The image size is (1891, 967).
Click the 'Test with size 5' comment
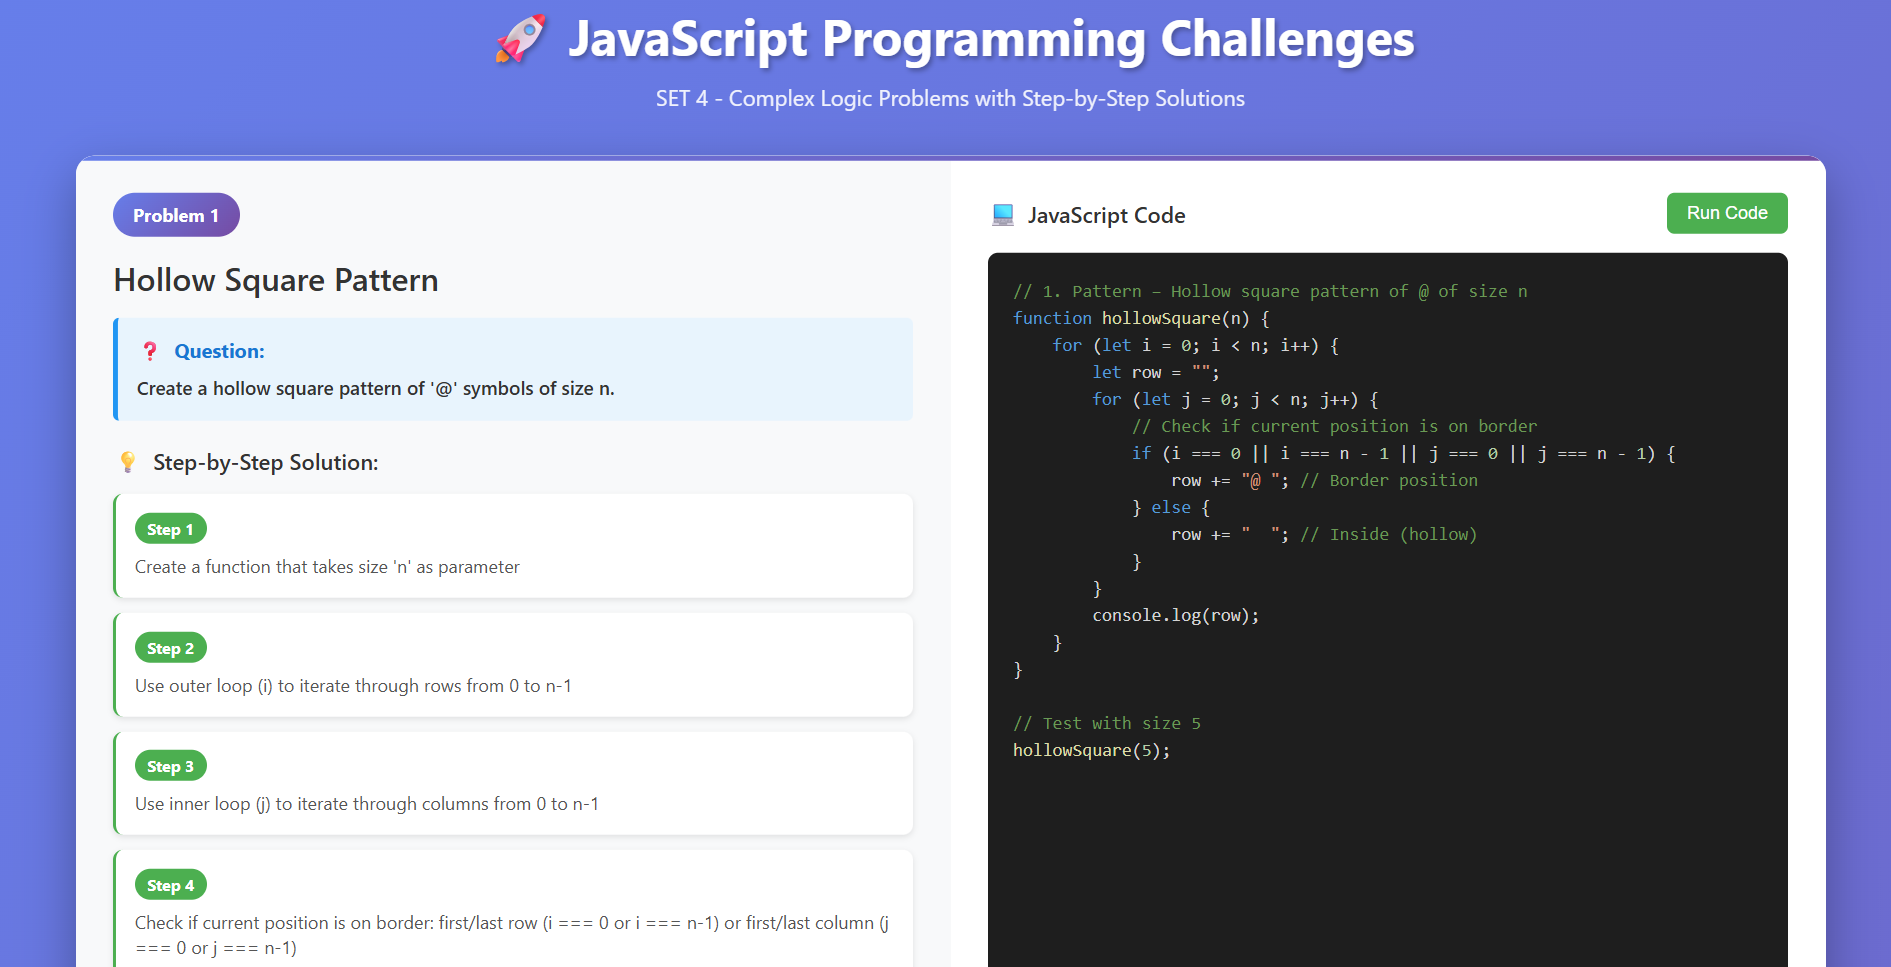(x=1106, y=723)
